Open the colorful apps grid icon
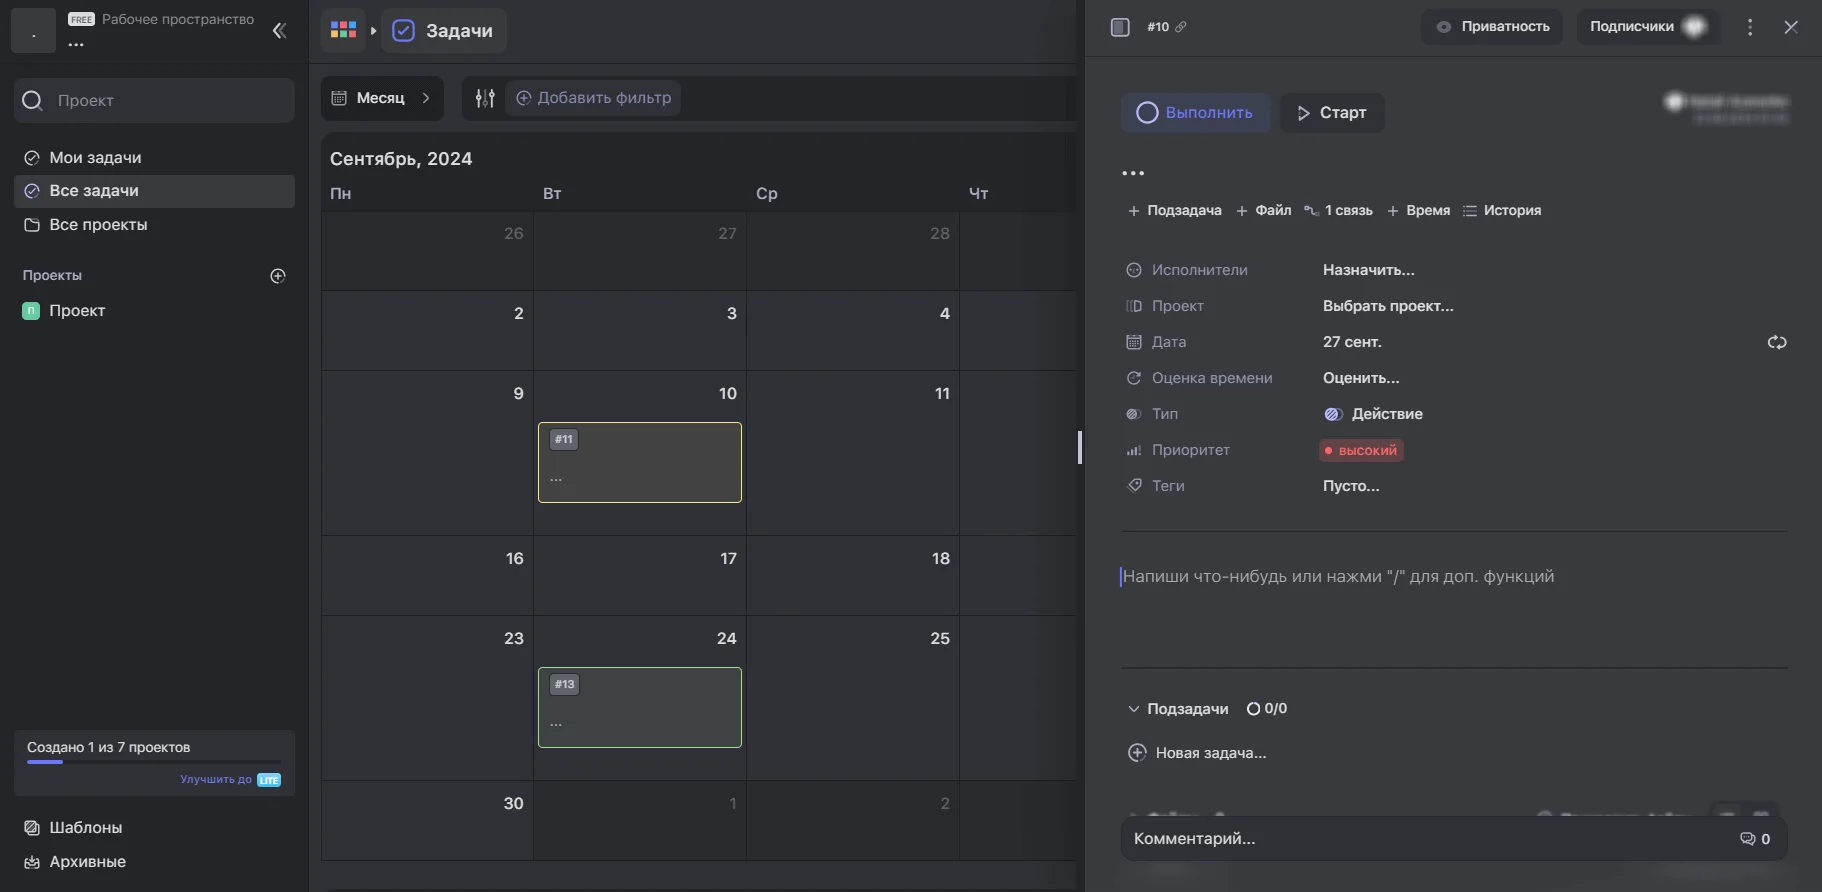 point(343,30)
